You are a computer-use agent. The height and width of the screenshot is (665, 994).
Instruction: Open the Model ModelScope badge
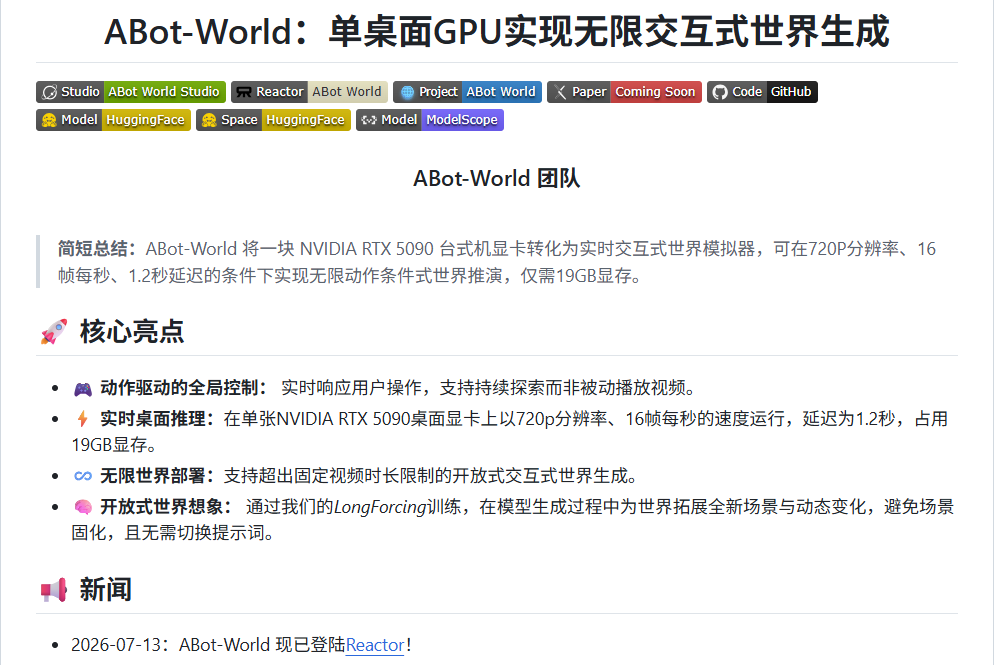pos(430,120)
